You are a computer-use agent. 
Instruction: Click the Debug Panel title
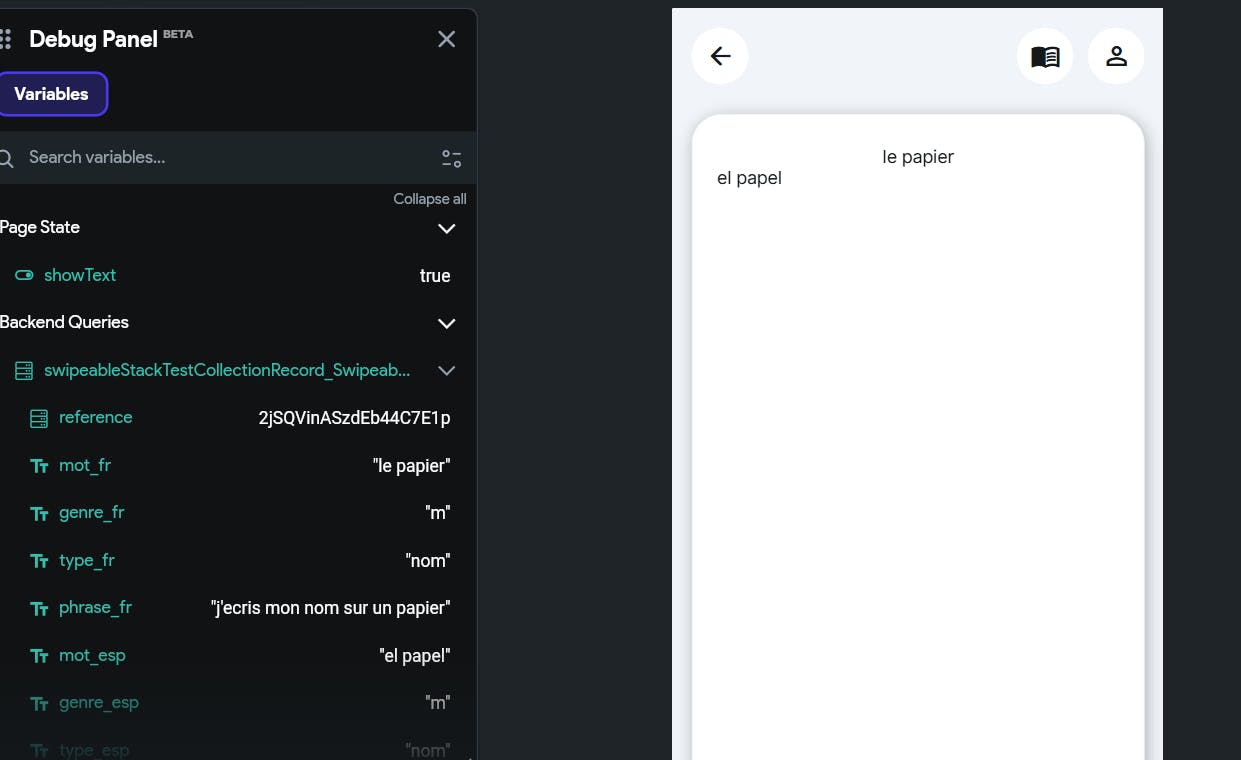(93, 39)
